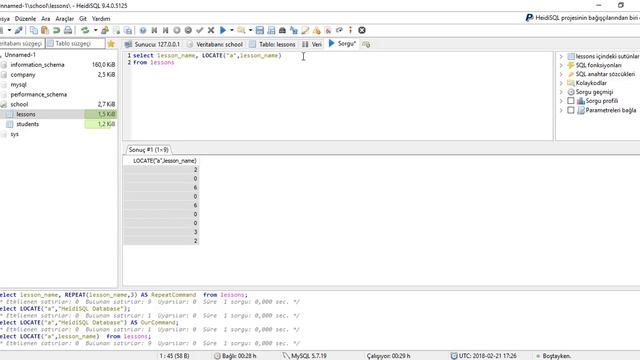640x360 pixels.
Task: Click into the Tablo süzgeci filter field
Action: pos(76,43)
